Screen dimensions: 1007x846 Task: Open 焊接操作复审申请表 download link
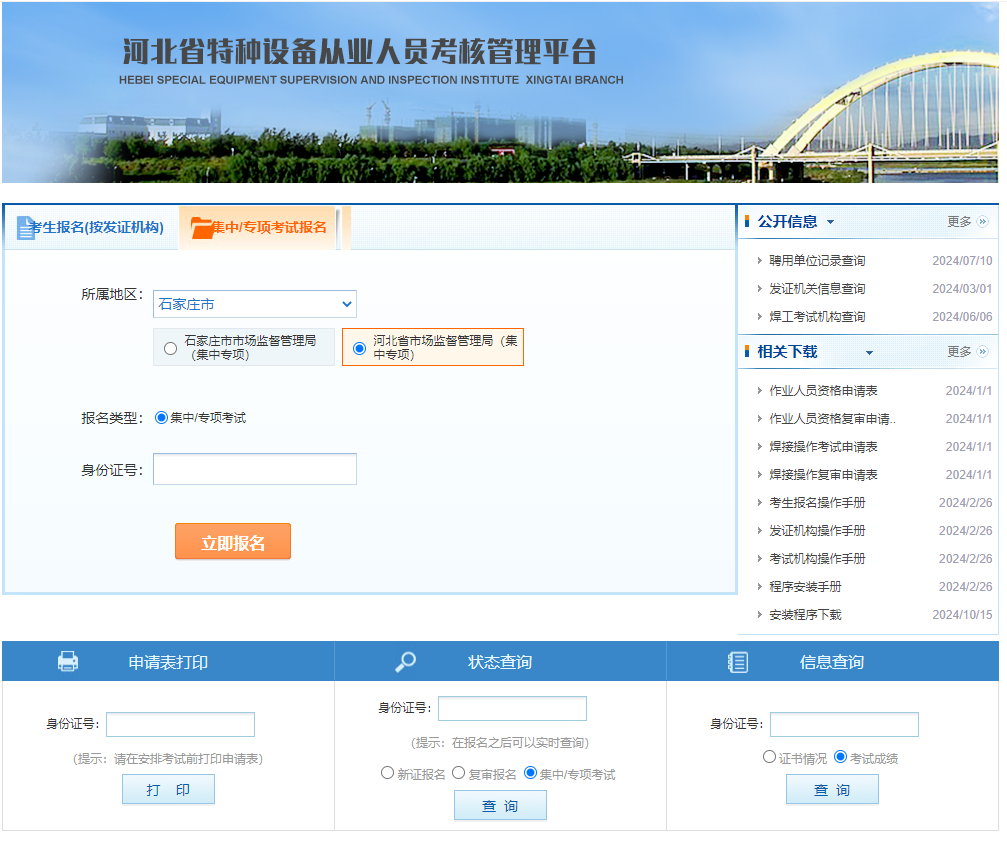pyautogui.click(x=823, y=475)
